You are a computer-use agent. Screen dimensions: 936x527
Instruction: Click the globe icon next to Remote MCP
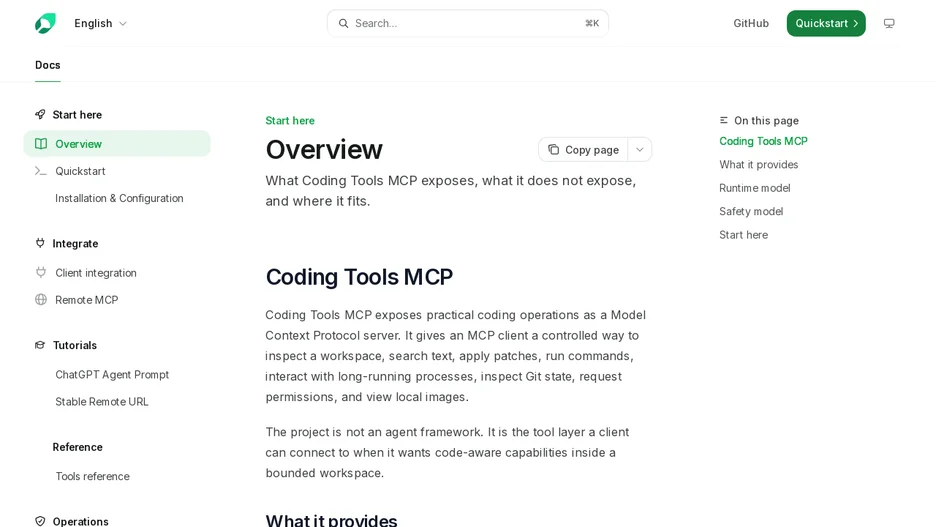pos(41,300)
